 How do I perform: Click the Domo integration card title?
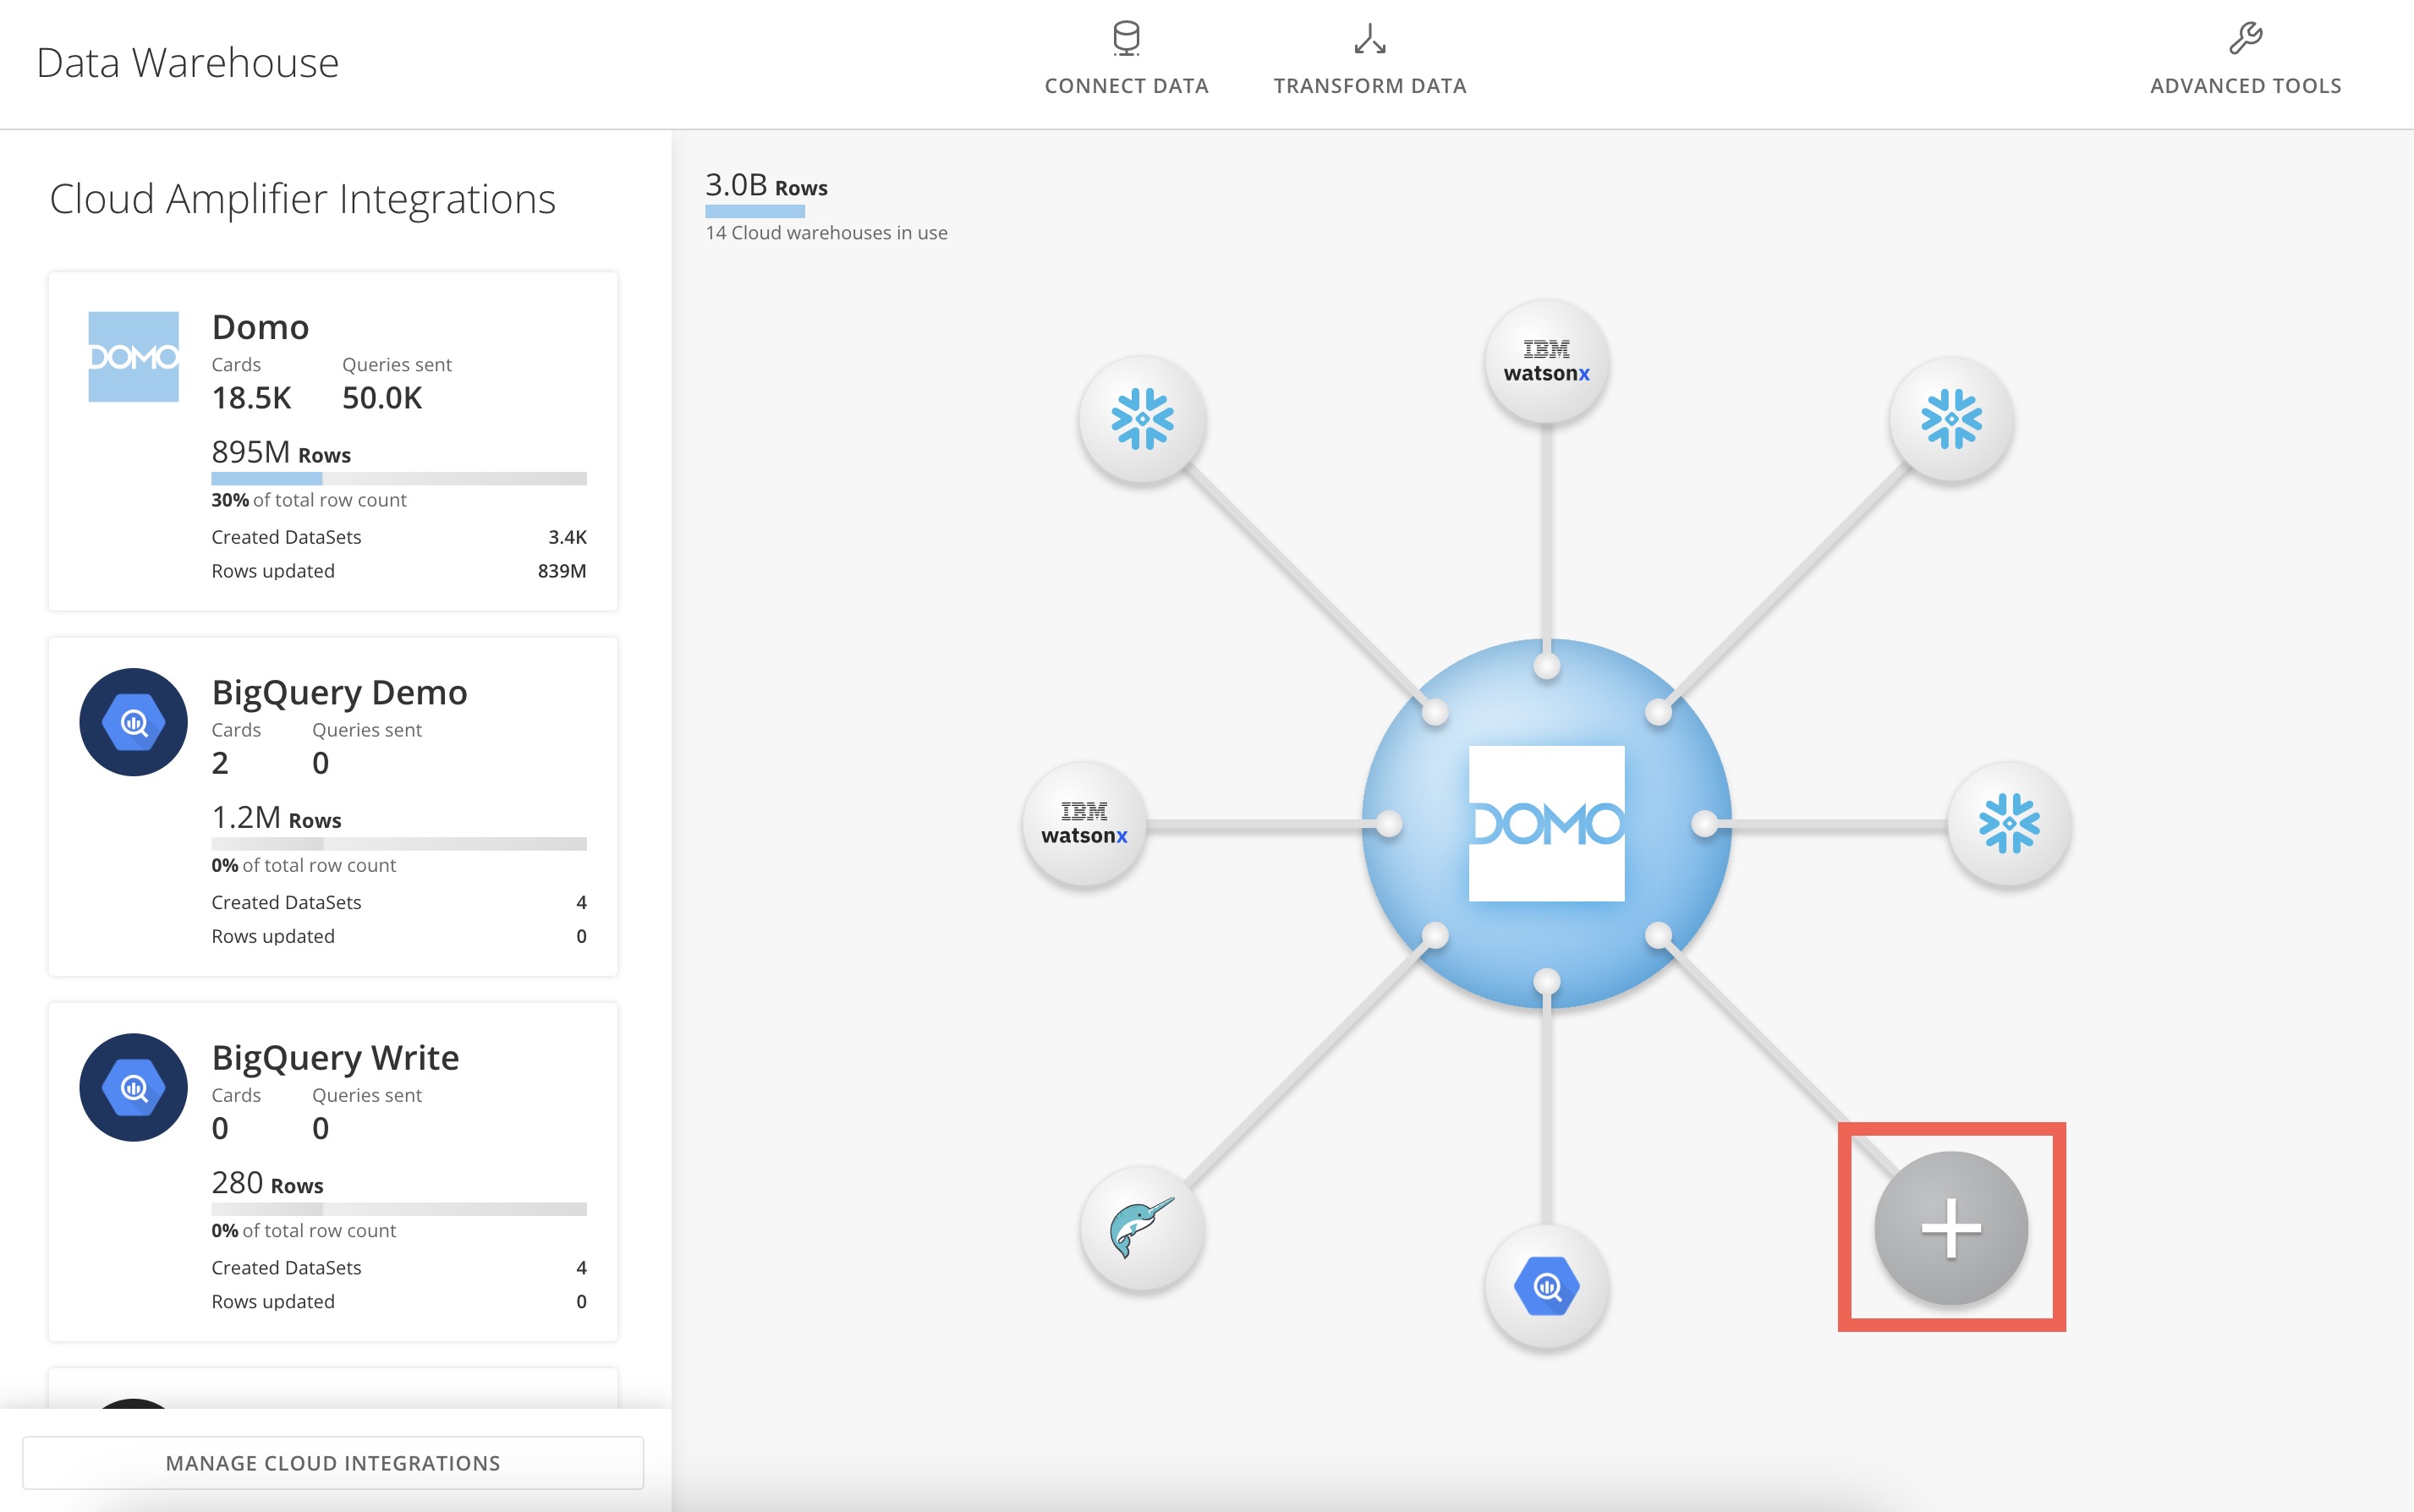(x=259, y=326)
